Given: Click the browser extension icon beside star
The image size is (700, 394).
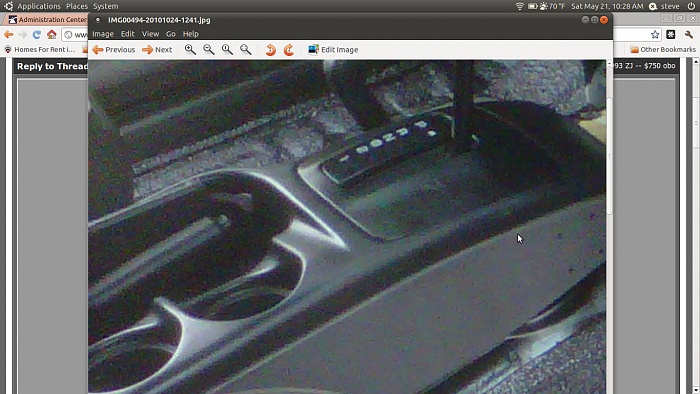Looking at the screenshot, I should (671, 34).
